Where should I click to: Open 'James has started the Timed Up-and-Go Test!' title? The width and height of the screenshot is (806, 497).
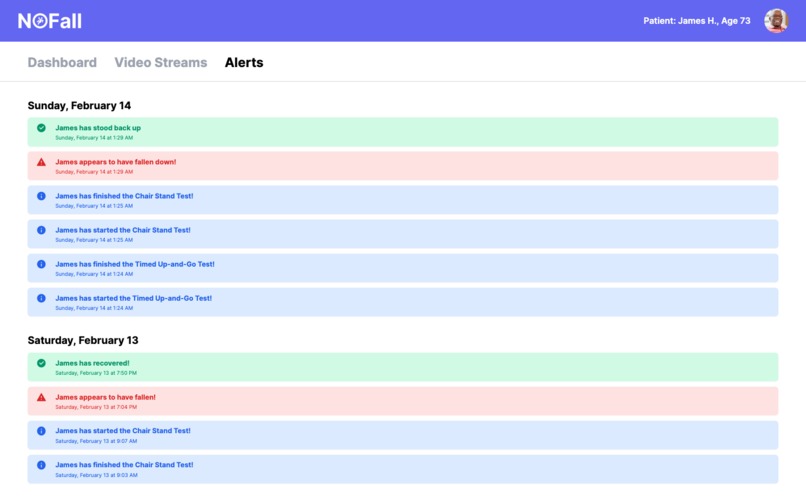[x=133, y=298]
